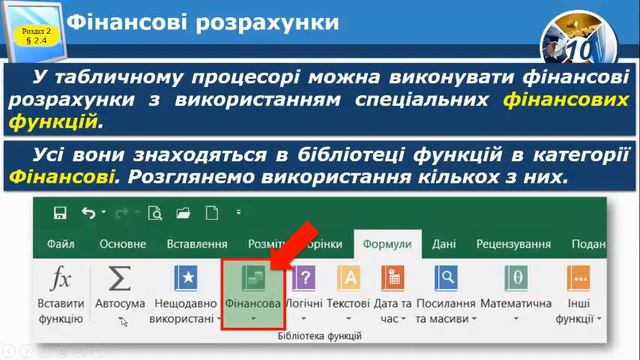640x360 pixels.
Task: Click the highlighted word Фінансові in yellow
Action: click(61, 177)
